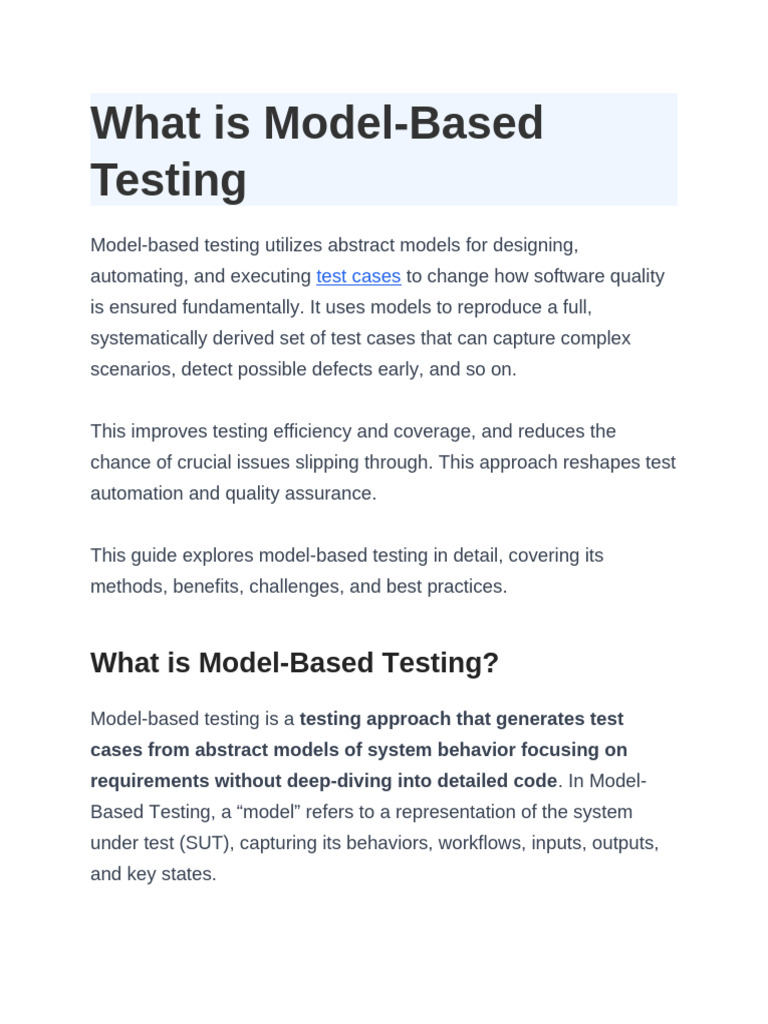Viewport: 768px width, 1024px height.
Task: Click the line beginning "Based Testing, a "model" refers"
Action: [361, 812]
